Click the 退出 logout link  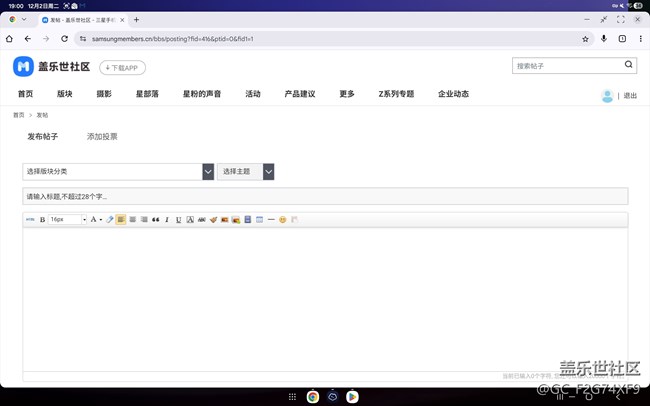[x=630, y=96]
